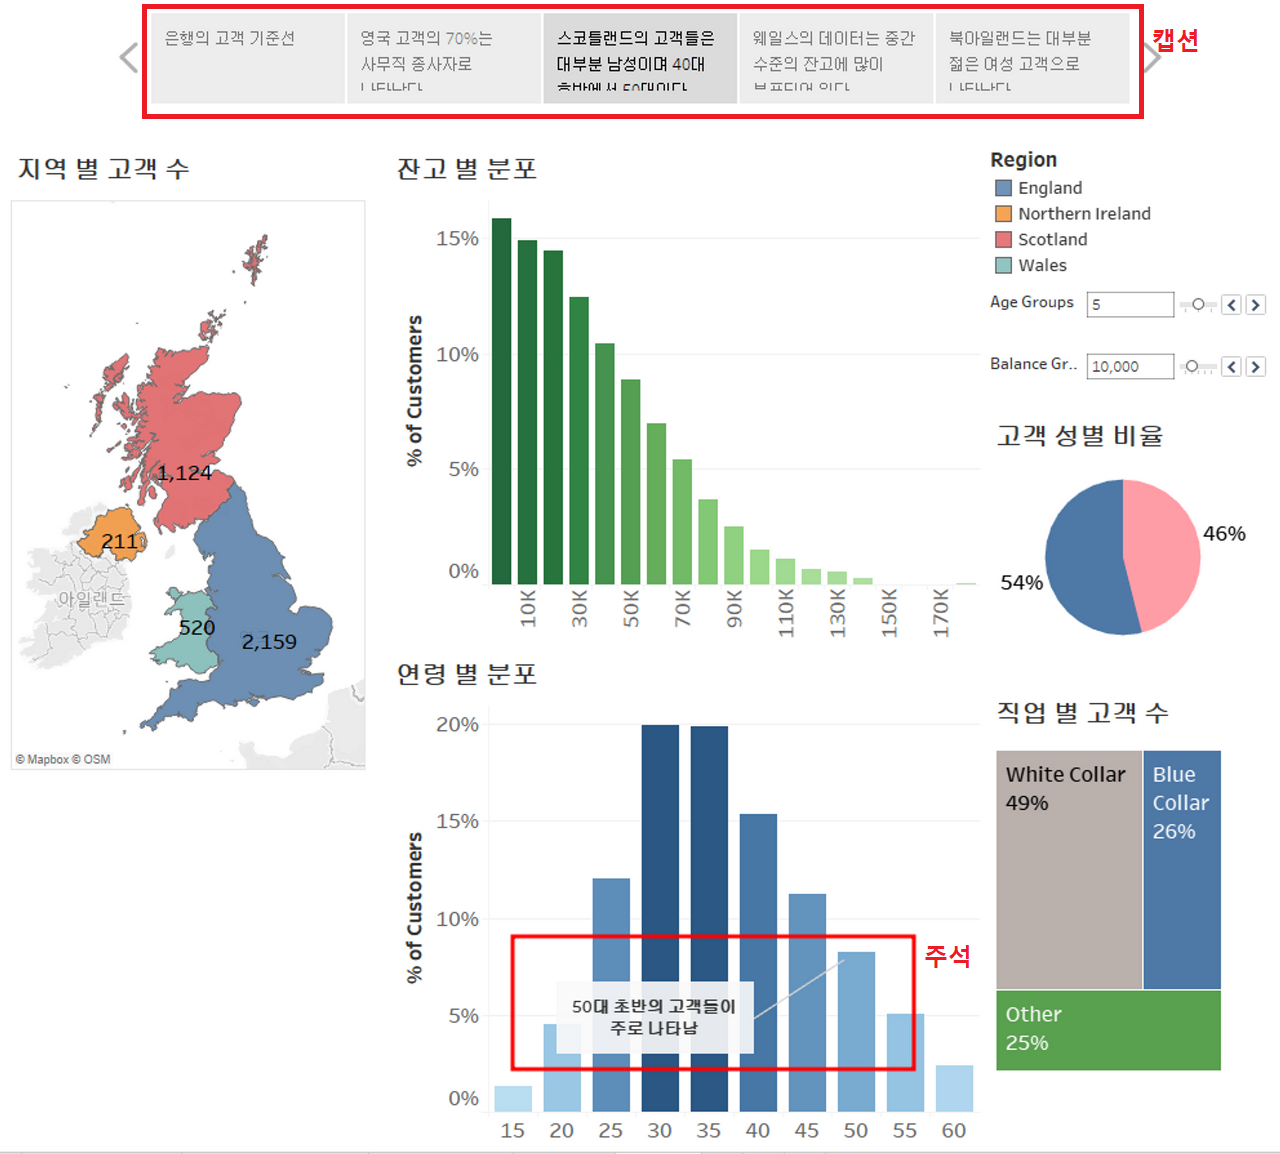Select the age 15 bar
The image size is (1280, 1154).
point(513,1098)
